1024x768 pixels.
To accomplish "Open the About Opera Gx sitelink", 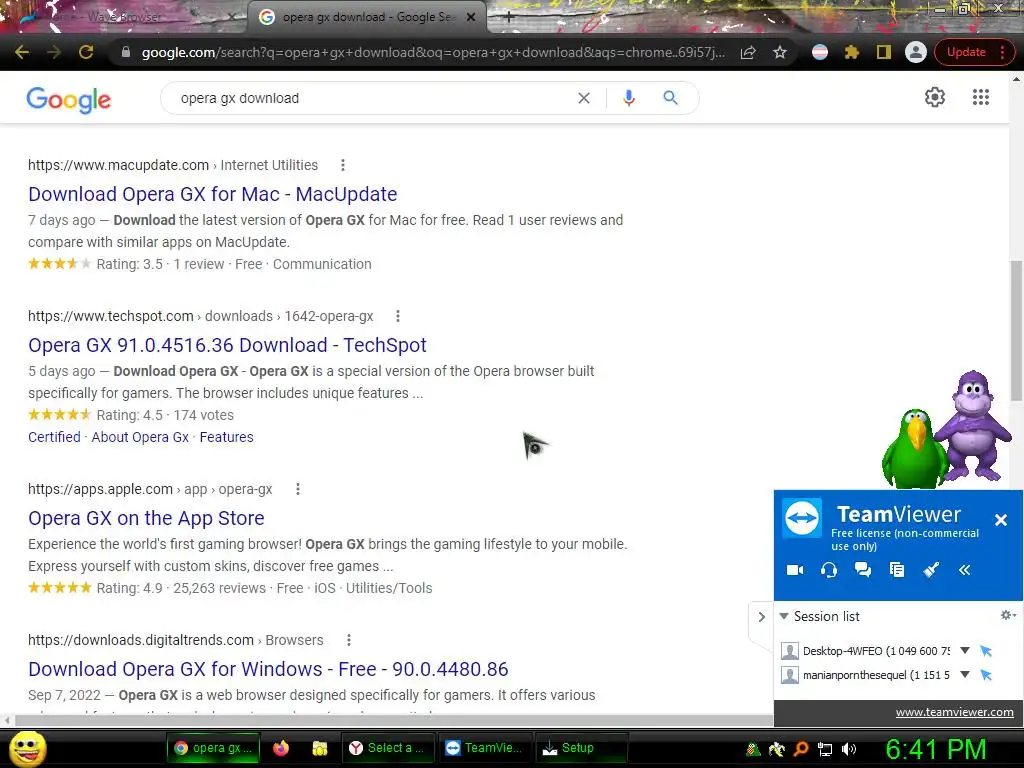I will point(140,437).
